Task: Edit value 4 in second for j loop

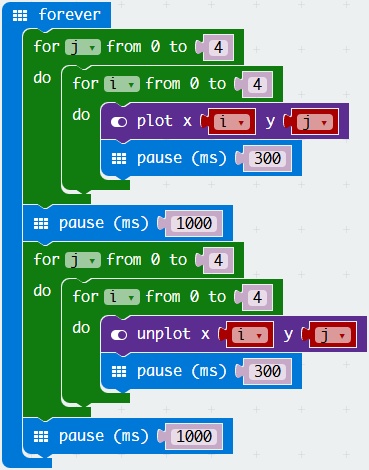Action: pyautogui.click(x=218, y=260)
